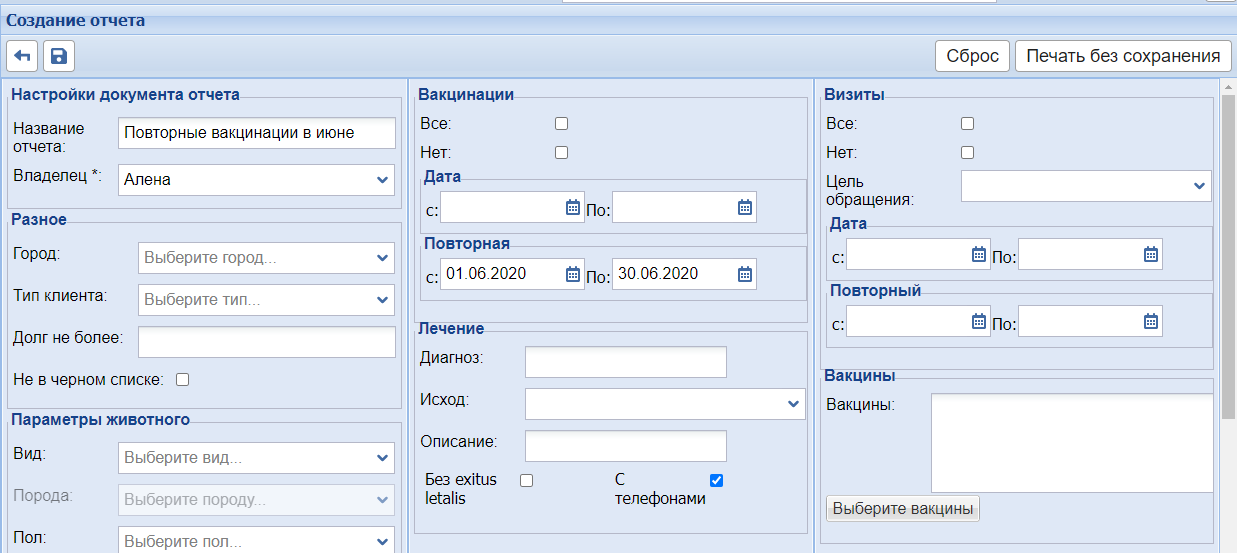Click 'Печать без сохранения' button
This screenshot has height=553, width=1237.
(1122, 56)
